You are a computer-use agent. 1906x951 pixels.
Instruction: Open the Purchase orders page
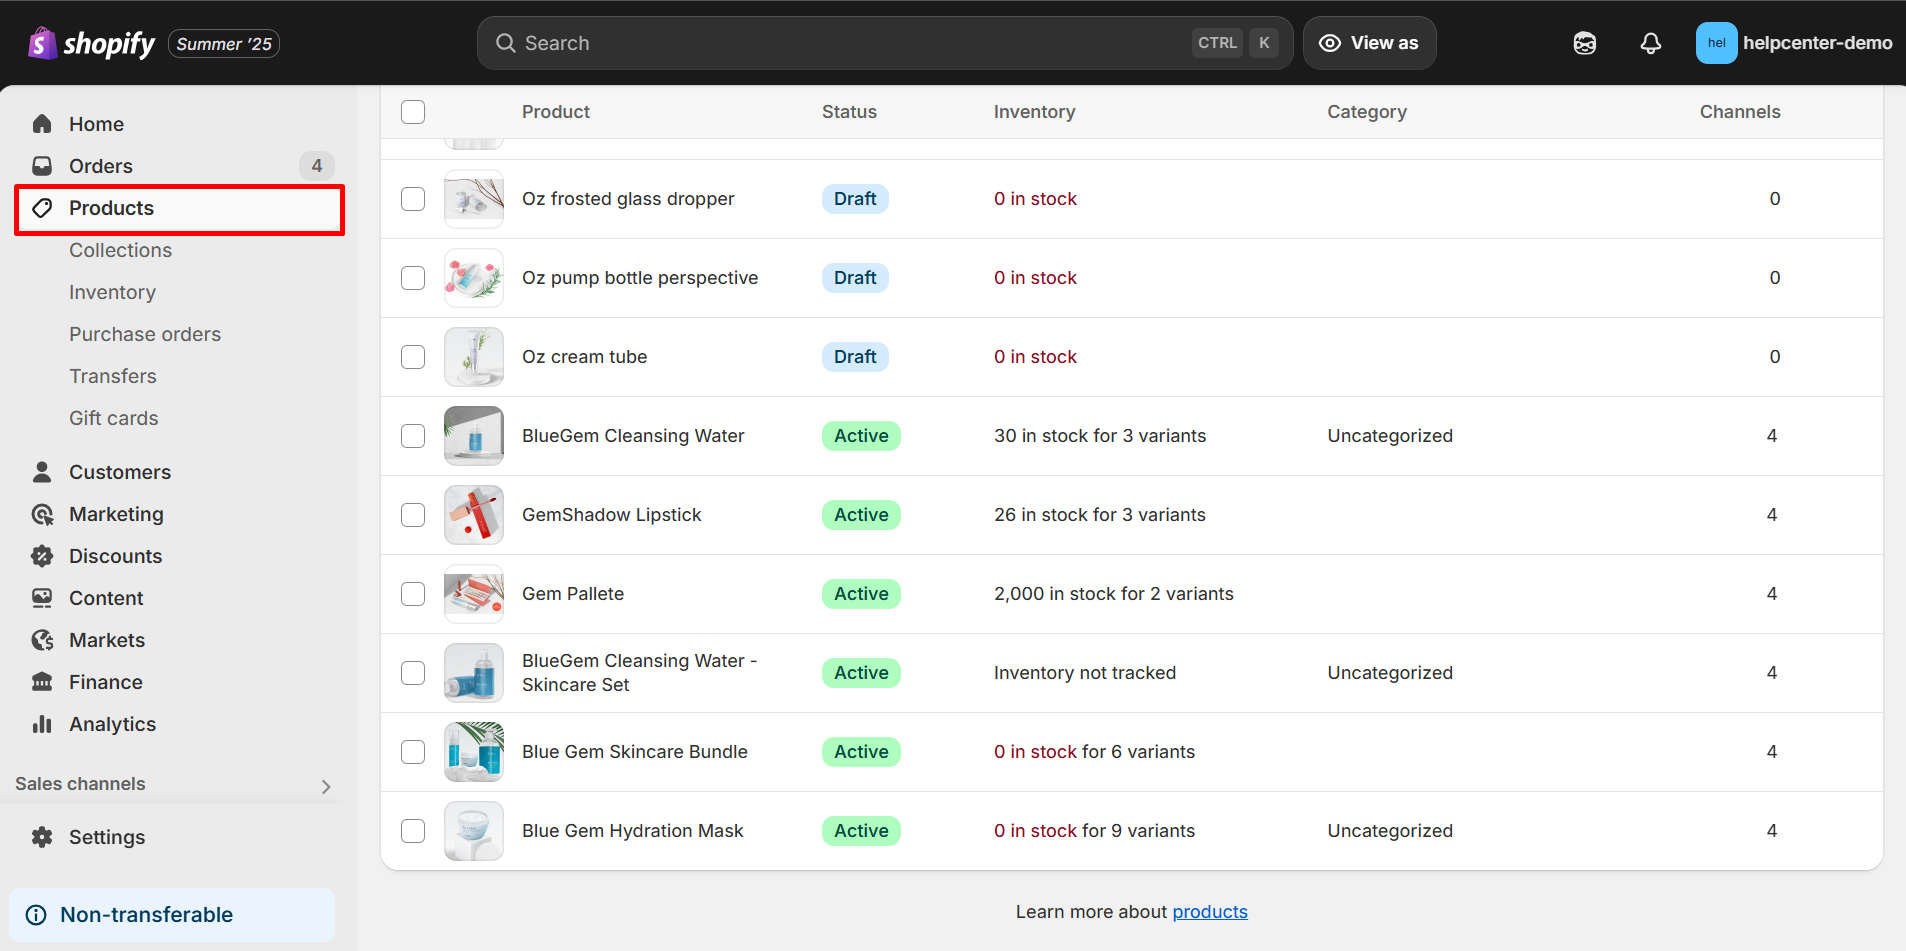coord(145,334)
